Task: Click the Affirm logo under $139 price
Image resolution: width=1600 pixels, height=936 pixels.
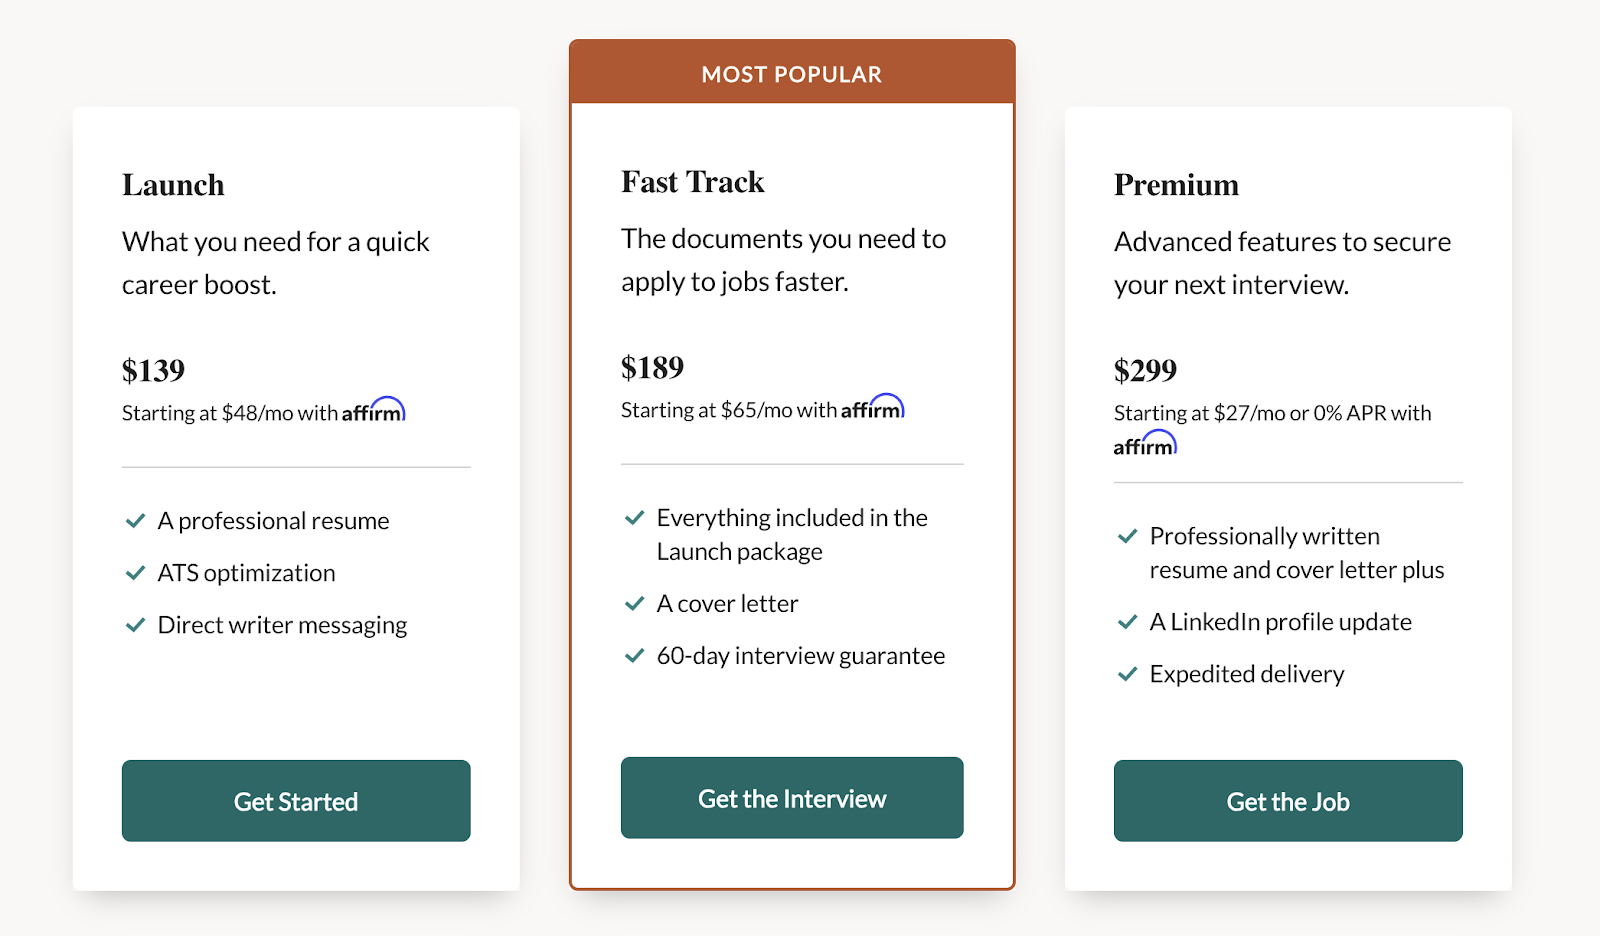Action: pos(374,410)
